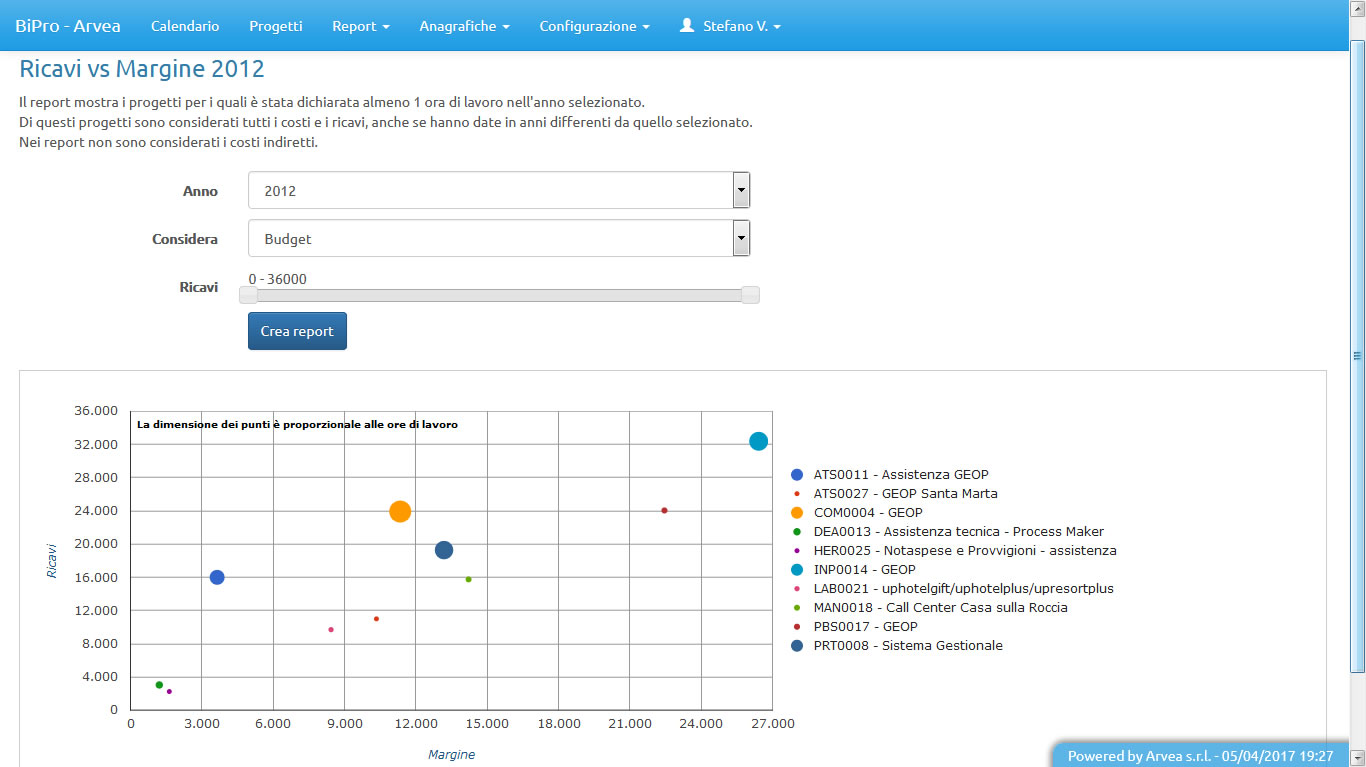Open the Anno year dropdown
Viewport: 1366px width, 767px height.
(x=498, y=190)
